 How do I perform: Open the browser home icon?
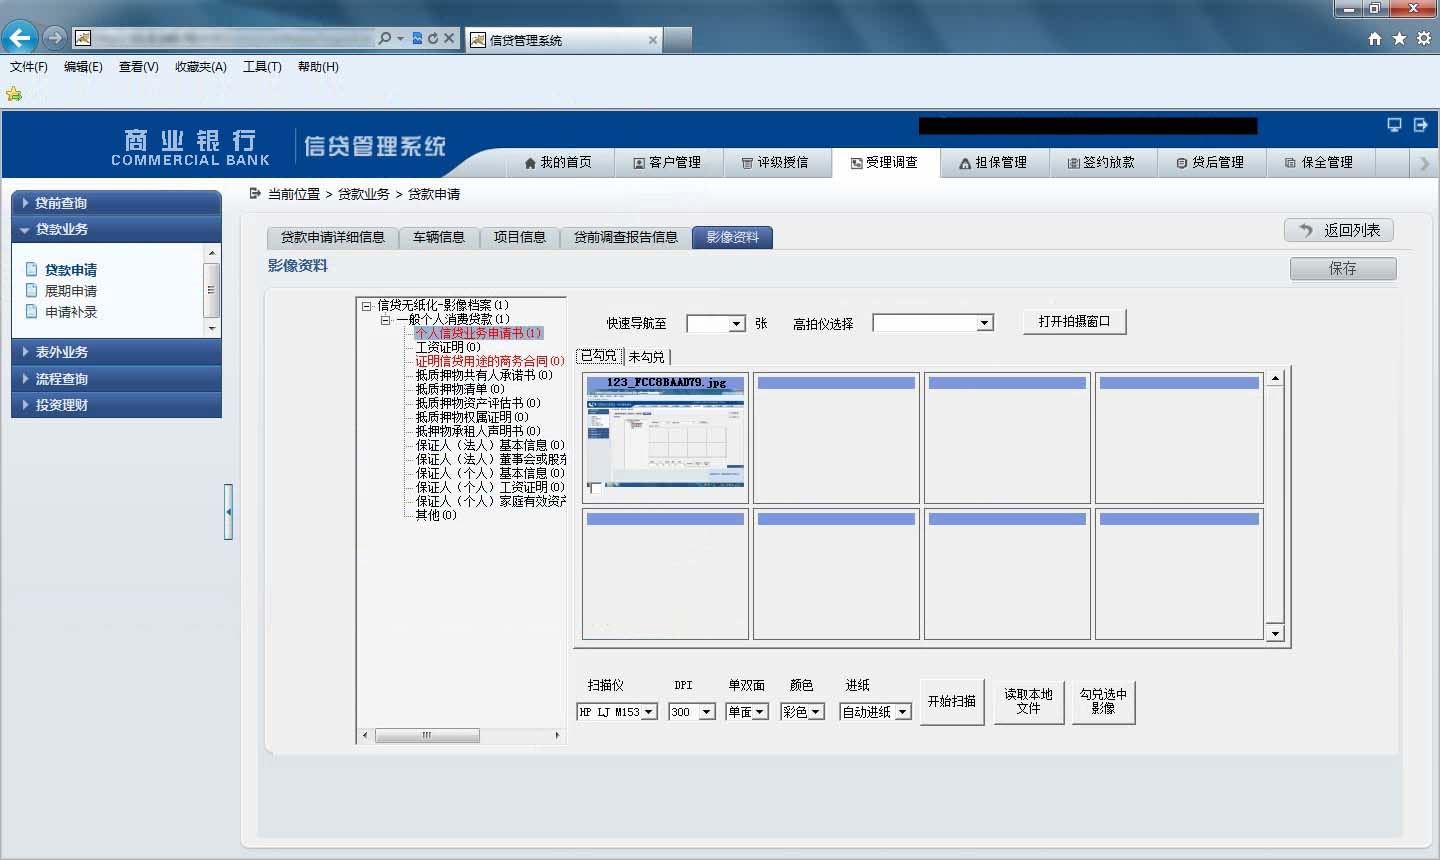(x=1375, y=38)
